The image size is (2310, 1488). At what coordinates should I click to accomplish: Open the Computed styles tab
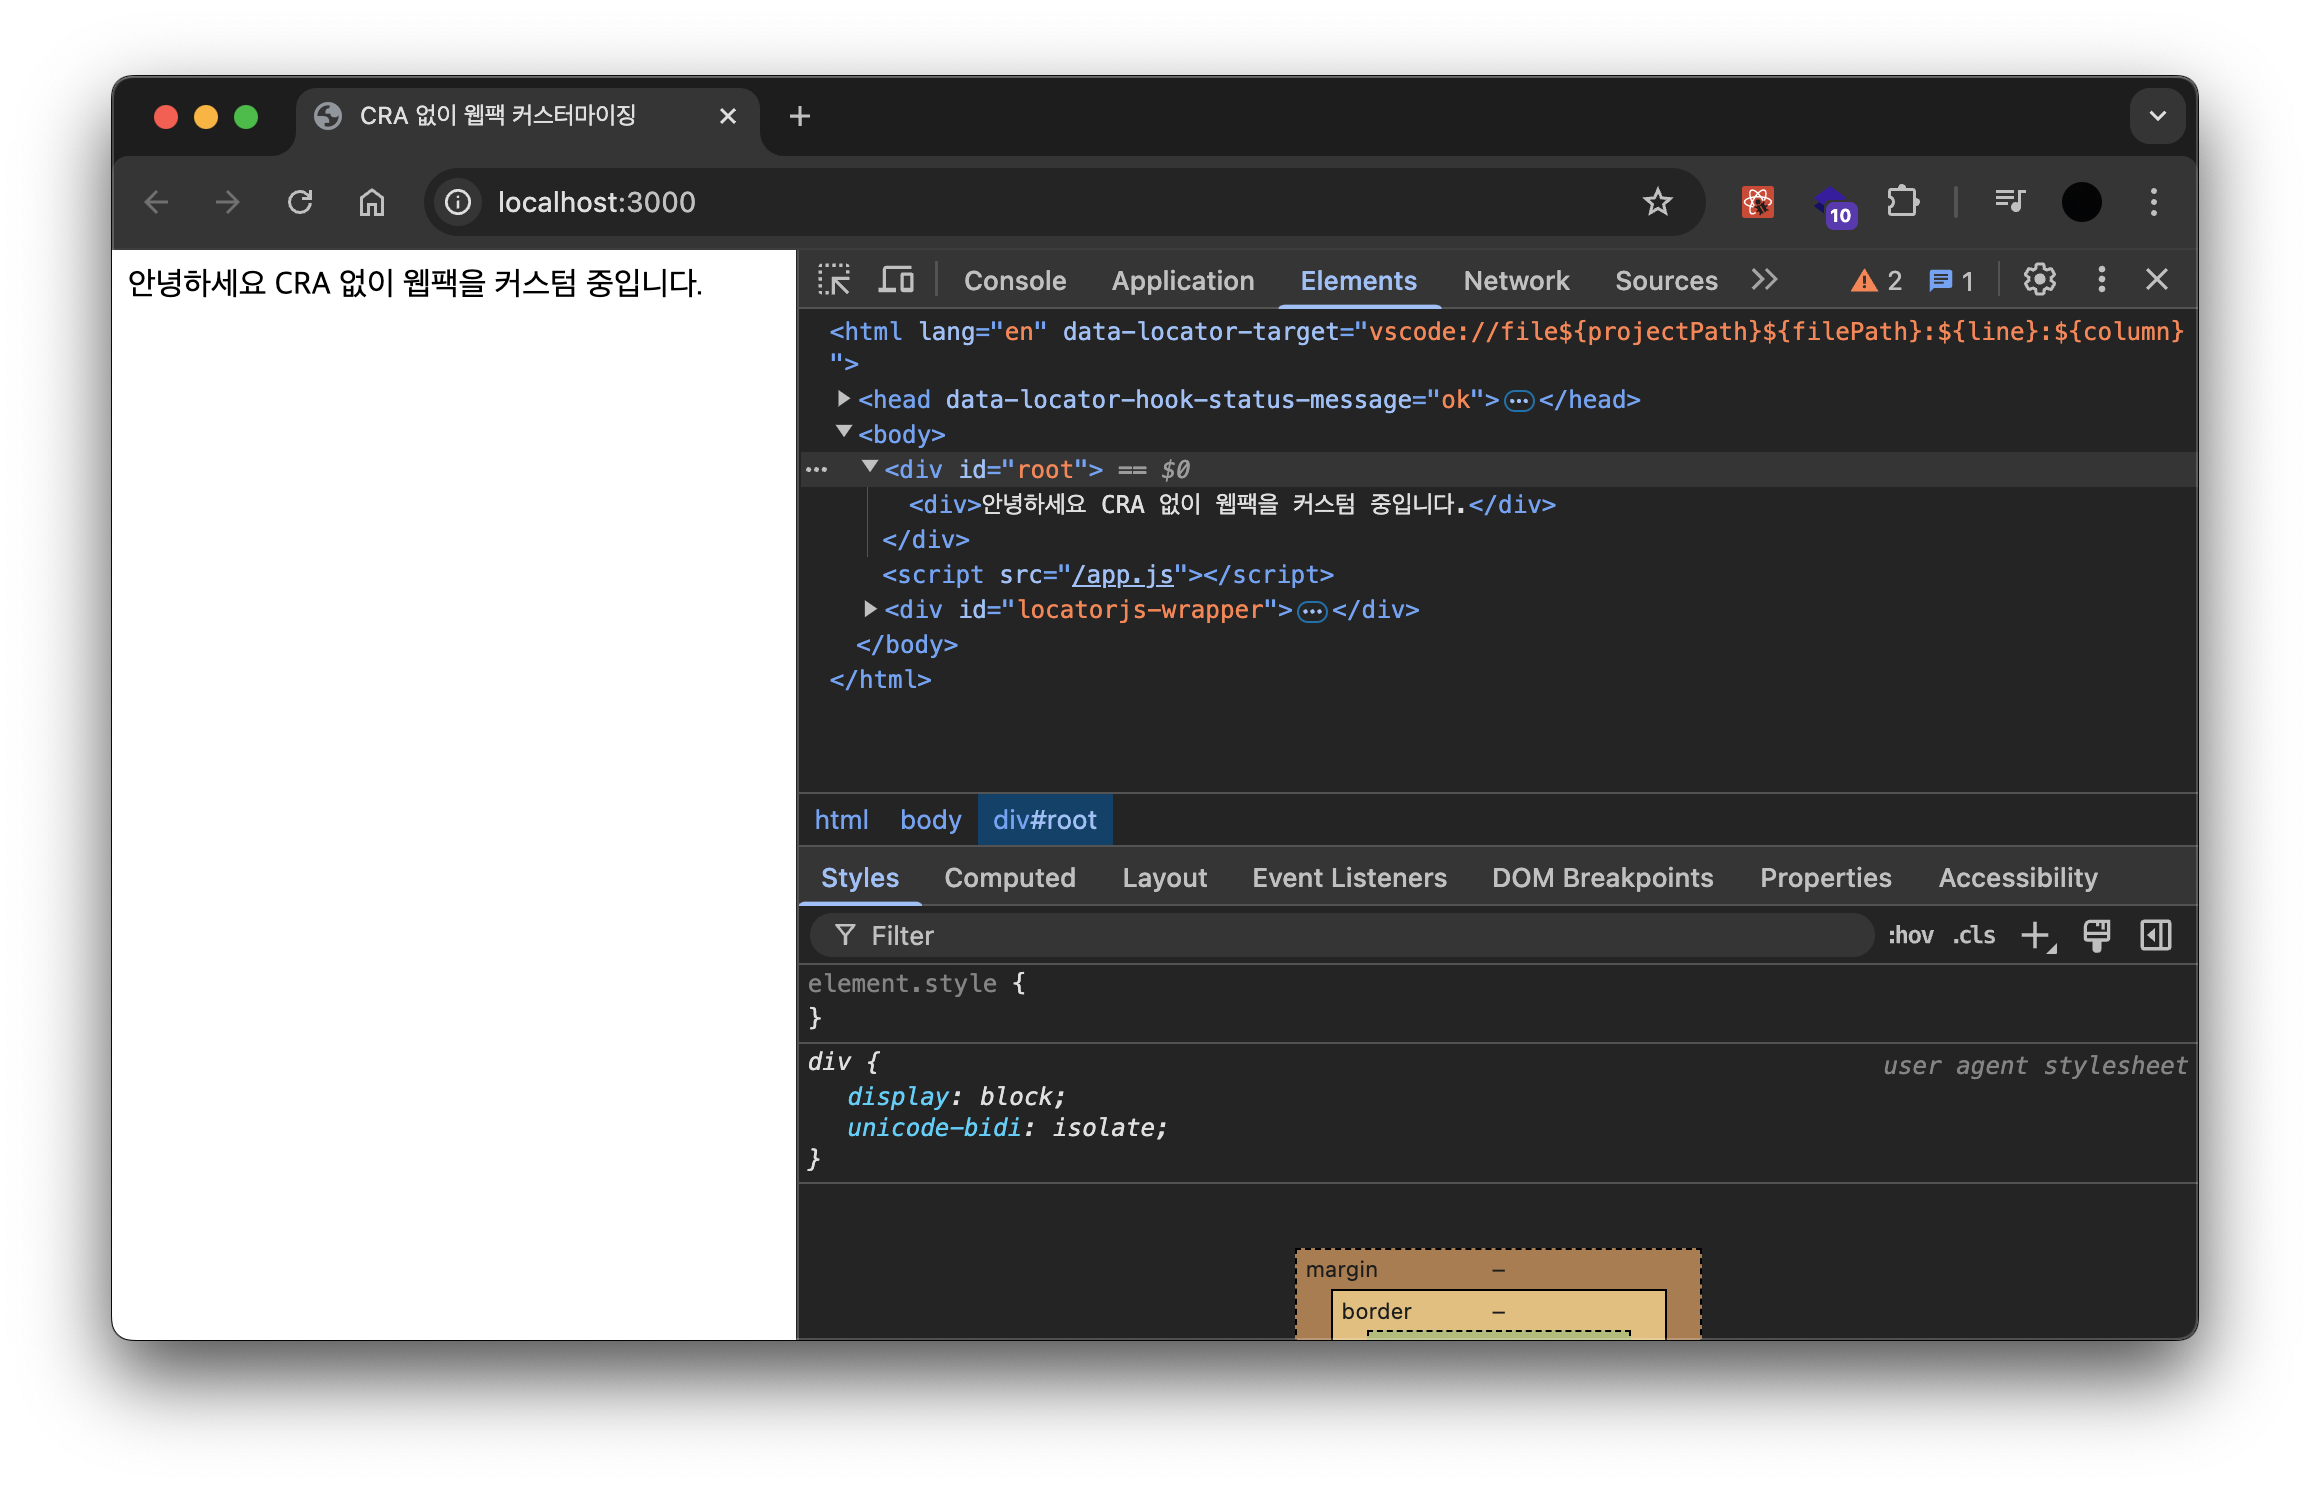tap(1009, 878)
